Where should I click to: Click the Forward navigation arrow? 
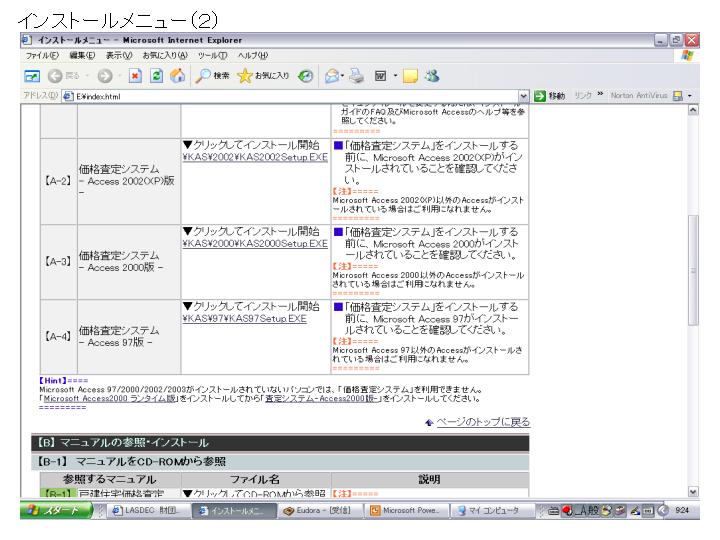click(x=105, y=76)
